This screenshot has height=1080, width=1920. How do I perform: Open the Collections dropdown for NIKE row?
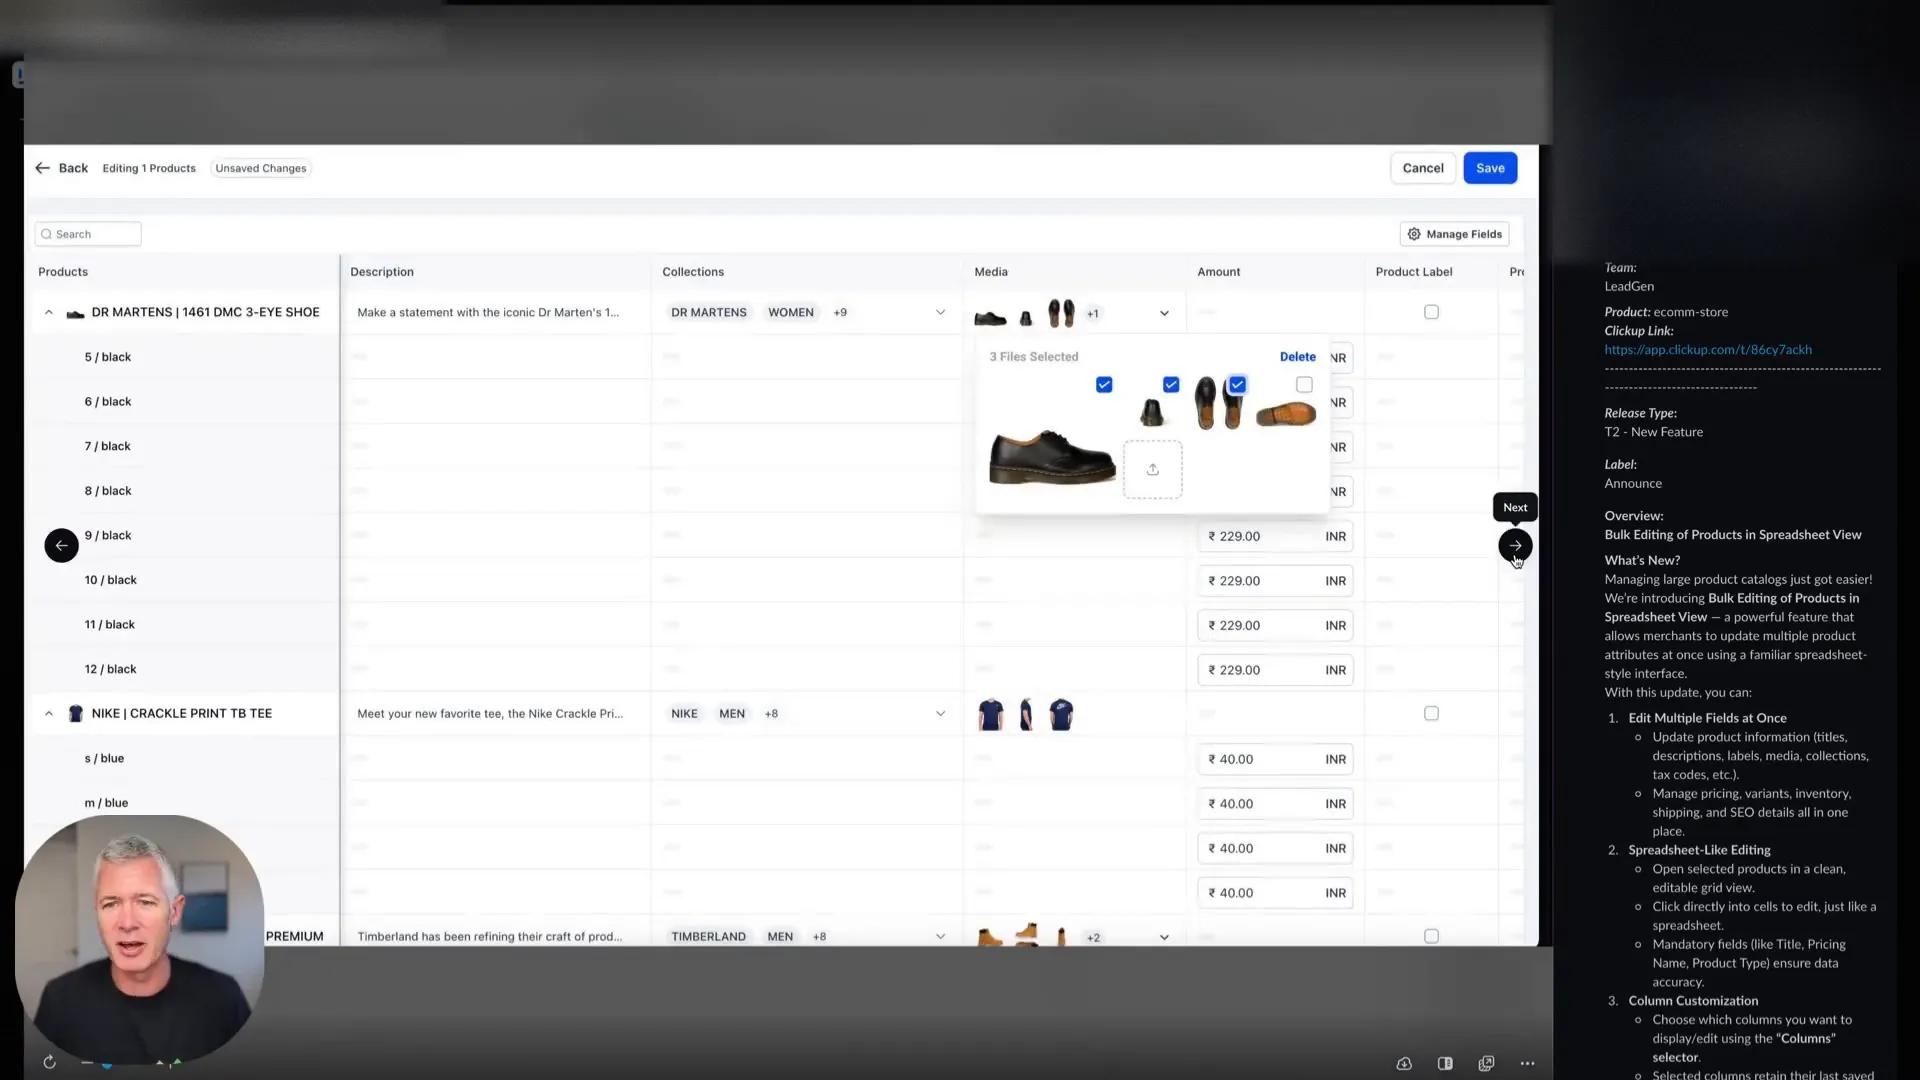click(x=940, y=713)
